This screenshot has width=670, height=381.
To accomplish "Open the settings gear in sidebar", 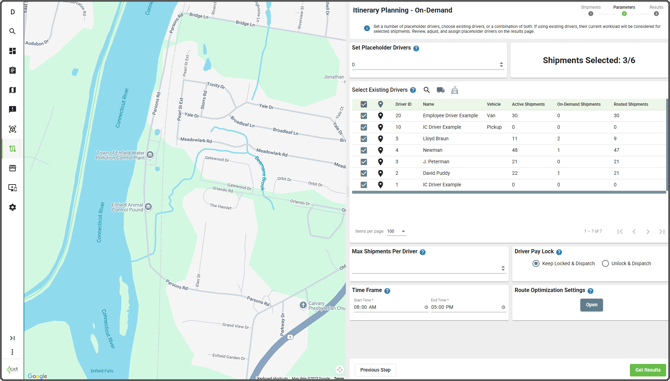I will coord(12,207).
